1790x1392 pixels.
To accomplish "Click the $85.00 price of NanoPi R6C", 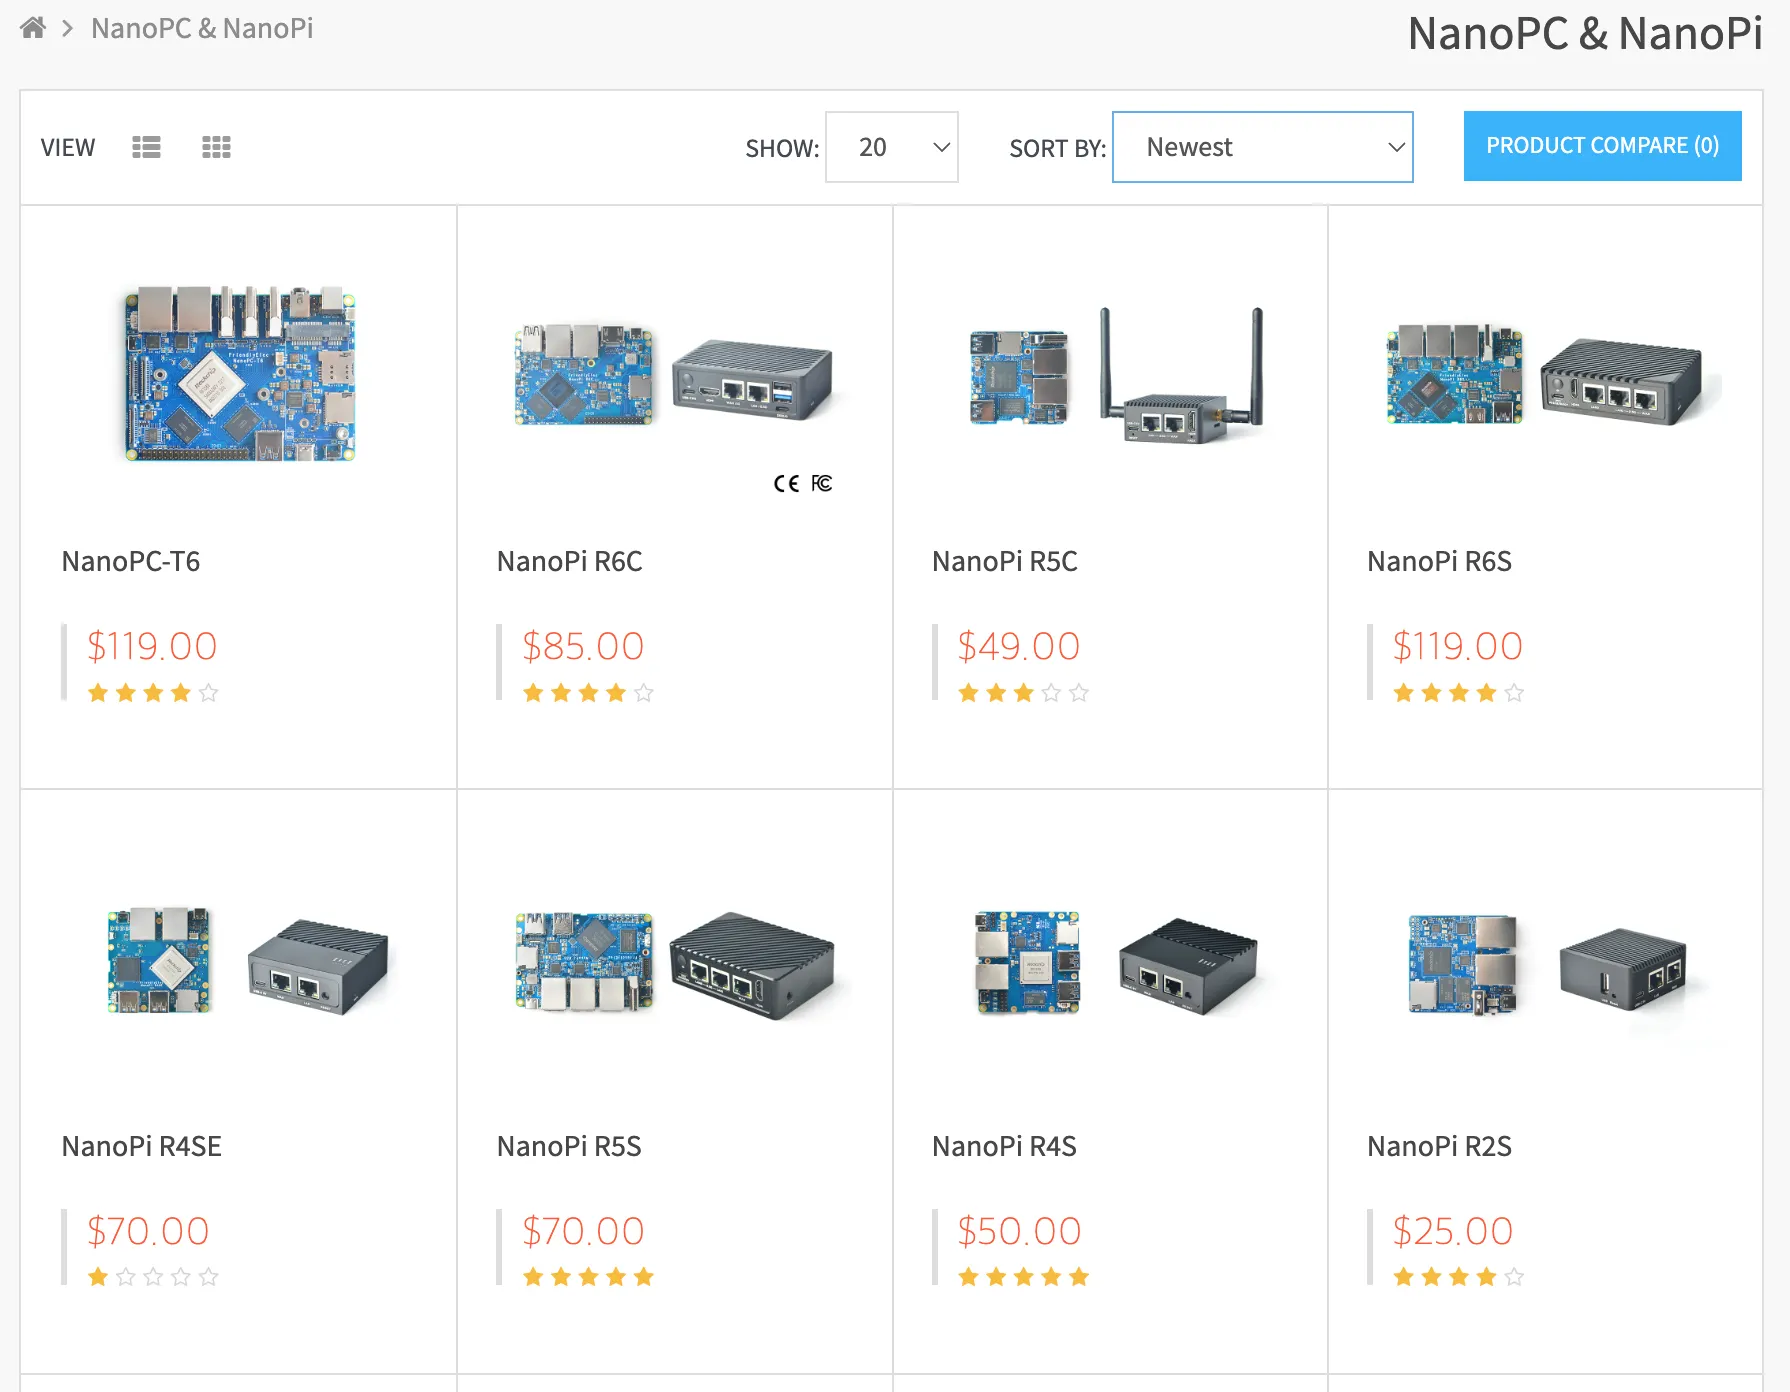I will pos(583,647).
